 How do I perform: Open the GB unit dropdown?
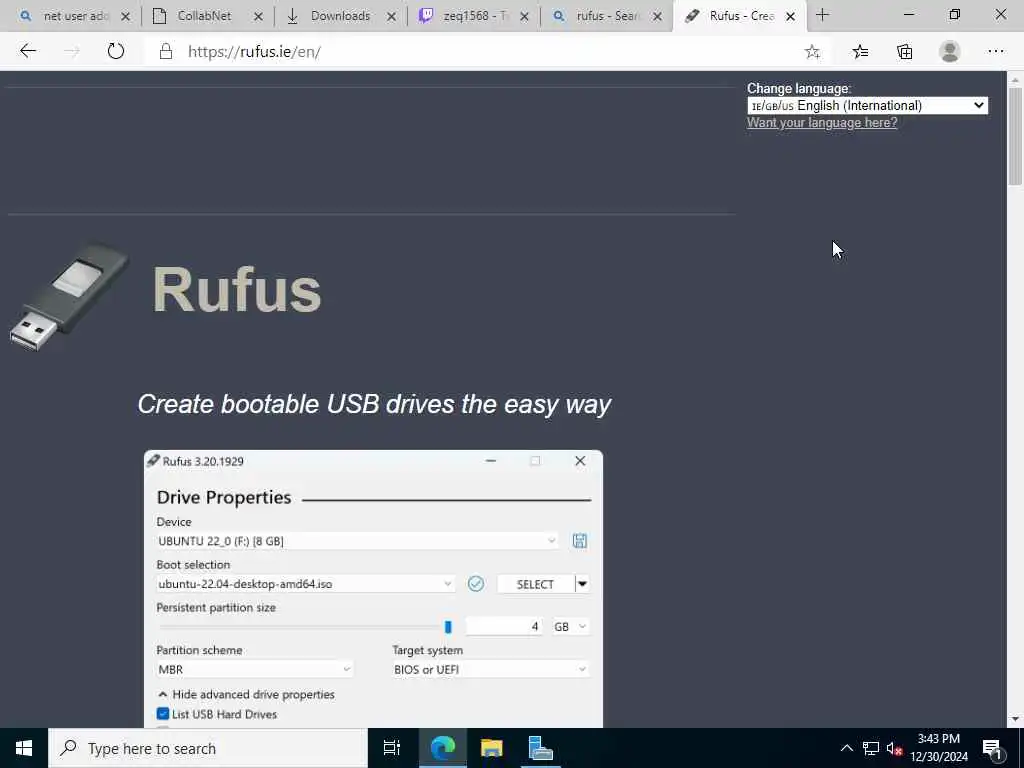[x=570, y=626]
